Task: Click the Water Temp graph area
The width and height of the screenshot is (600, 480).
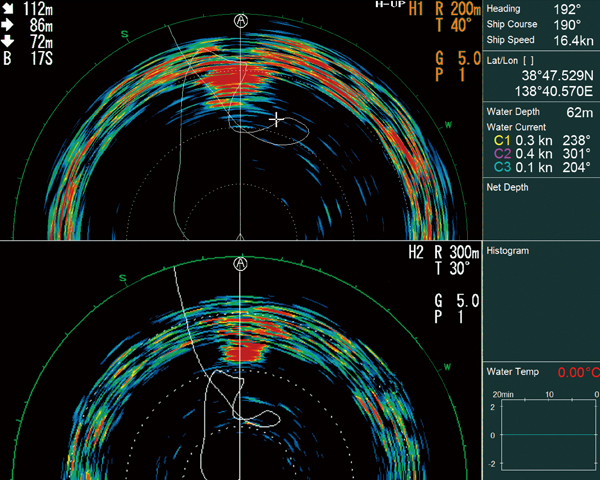Action: 548,434
